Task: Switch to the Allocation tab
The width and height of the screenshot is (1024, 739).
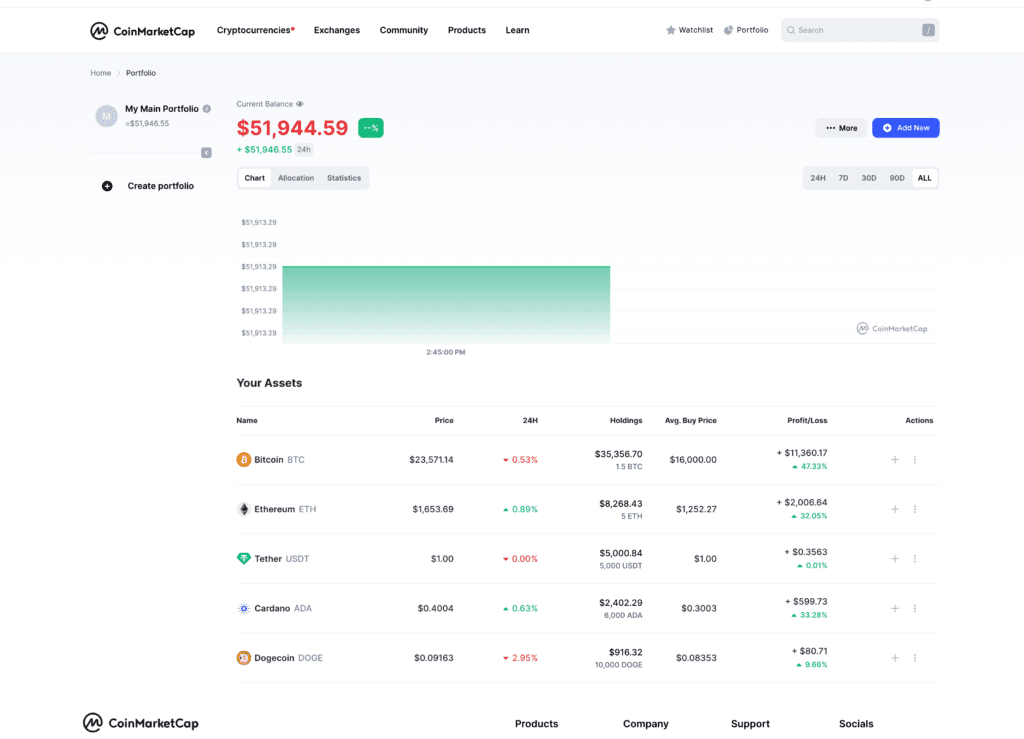Action: coord(296,178)
